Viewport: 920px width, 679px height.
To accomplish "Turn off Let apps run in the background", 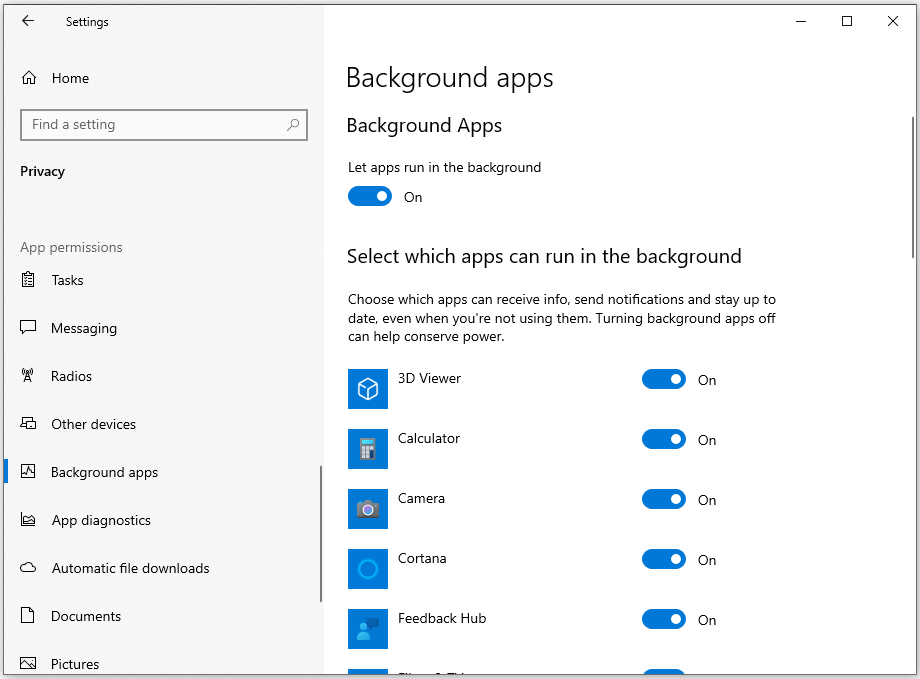I will (370, 196).
